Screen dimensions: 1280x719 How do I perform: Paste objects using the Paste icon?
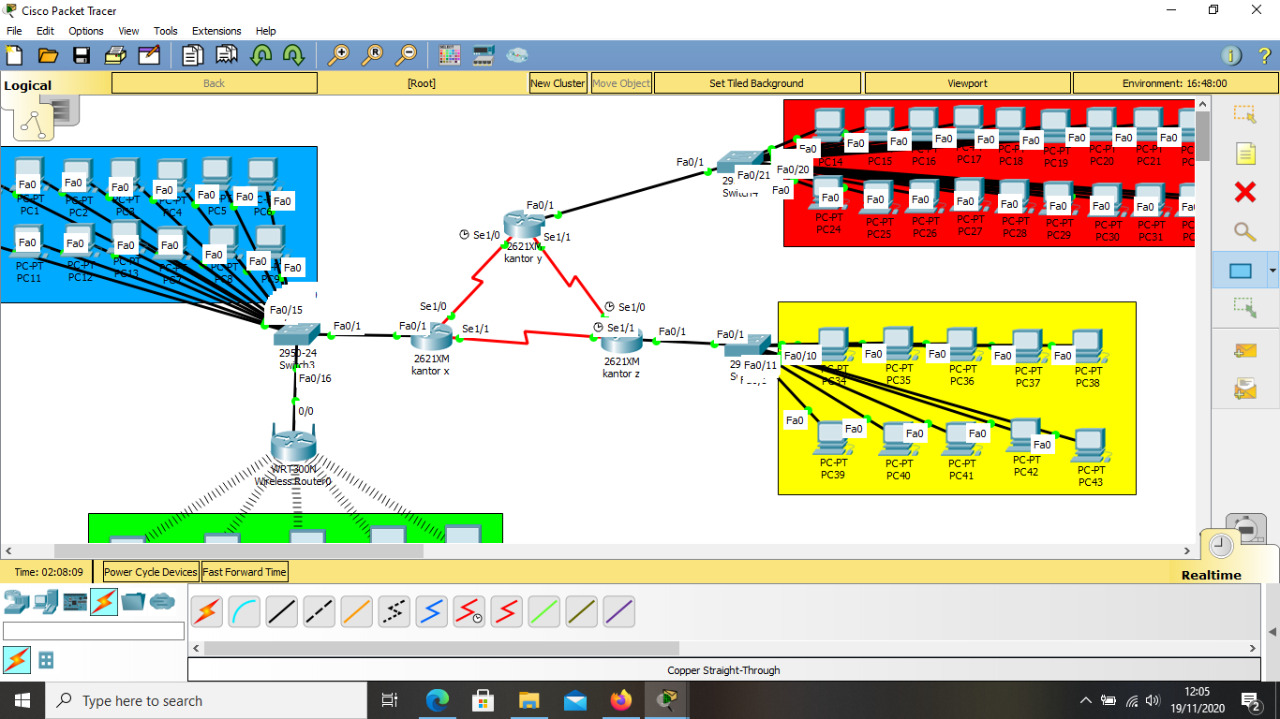click(227, 55)
